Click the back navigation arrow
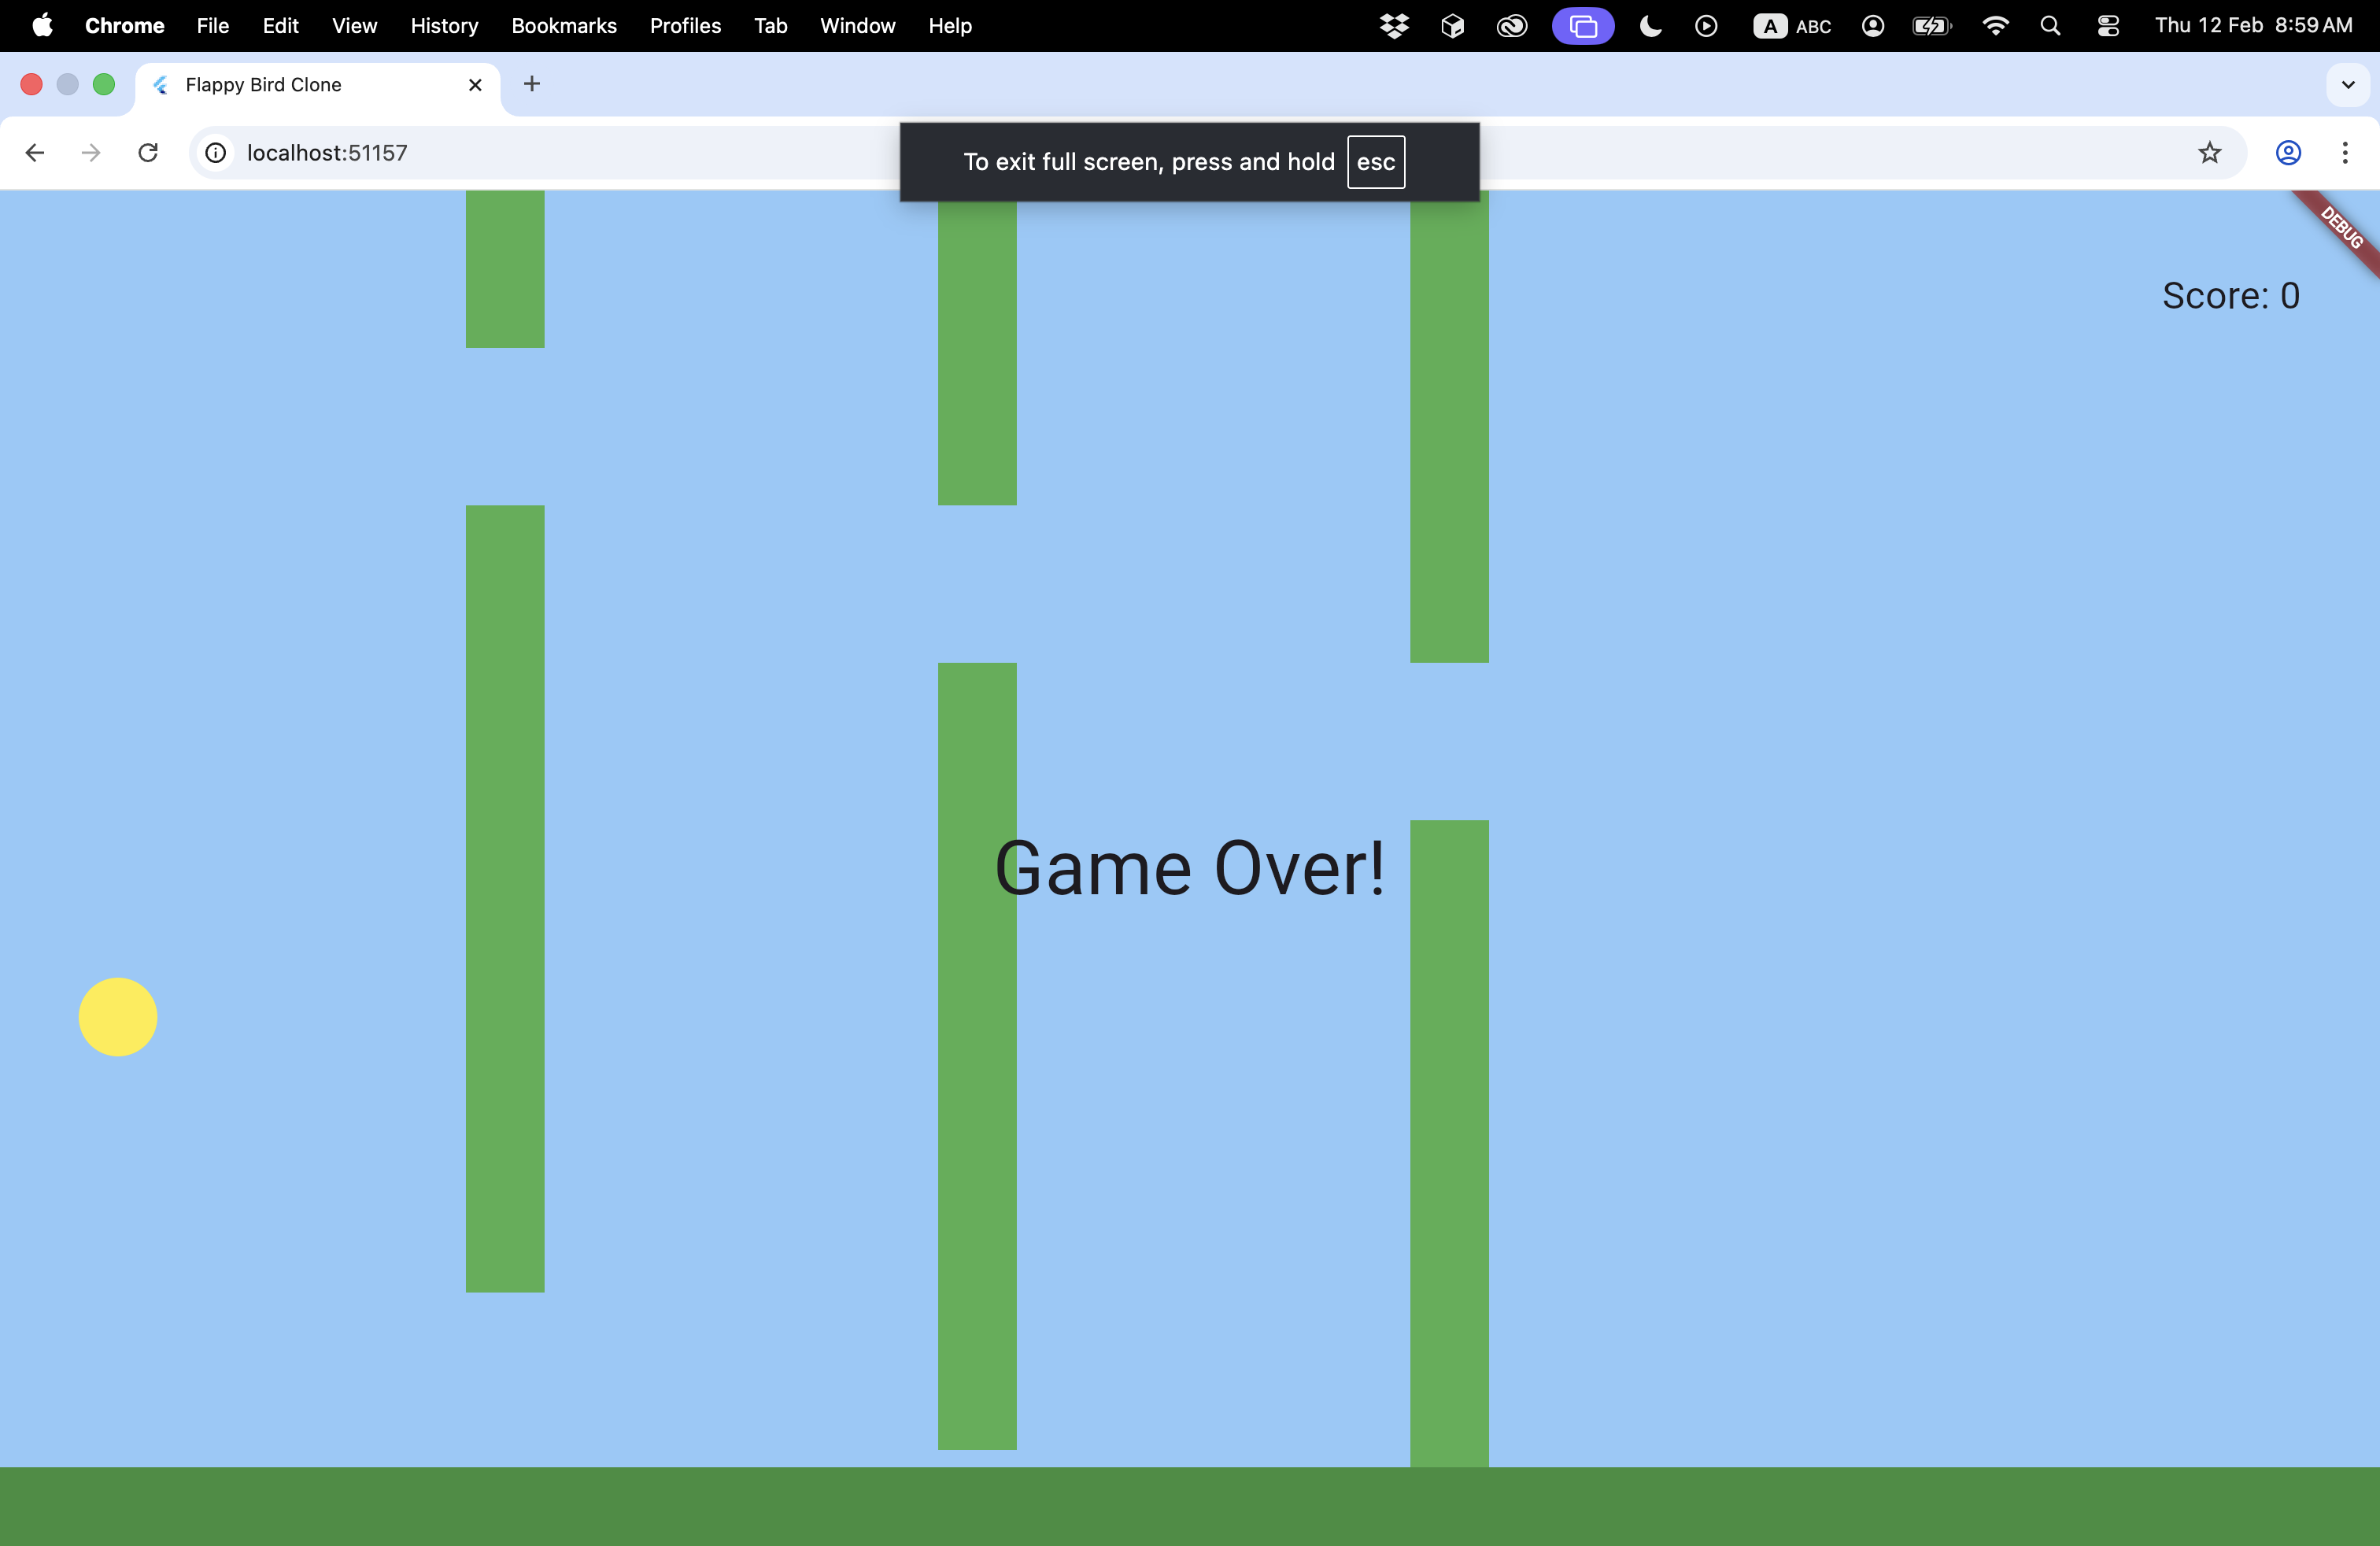This screenshot has width=2380, height=1546. click(35, 152)
